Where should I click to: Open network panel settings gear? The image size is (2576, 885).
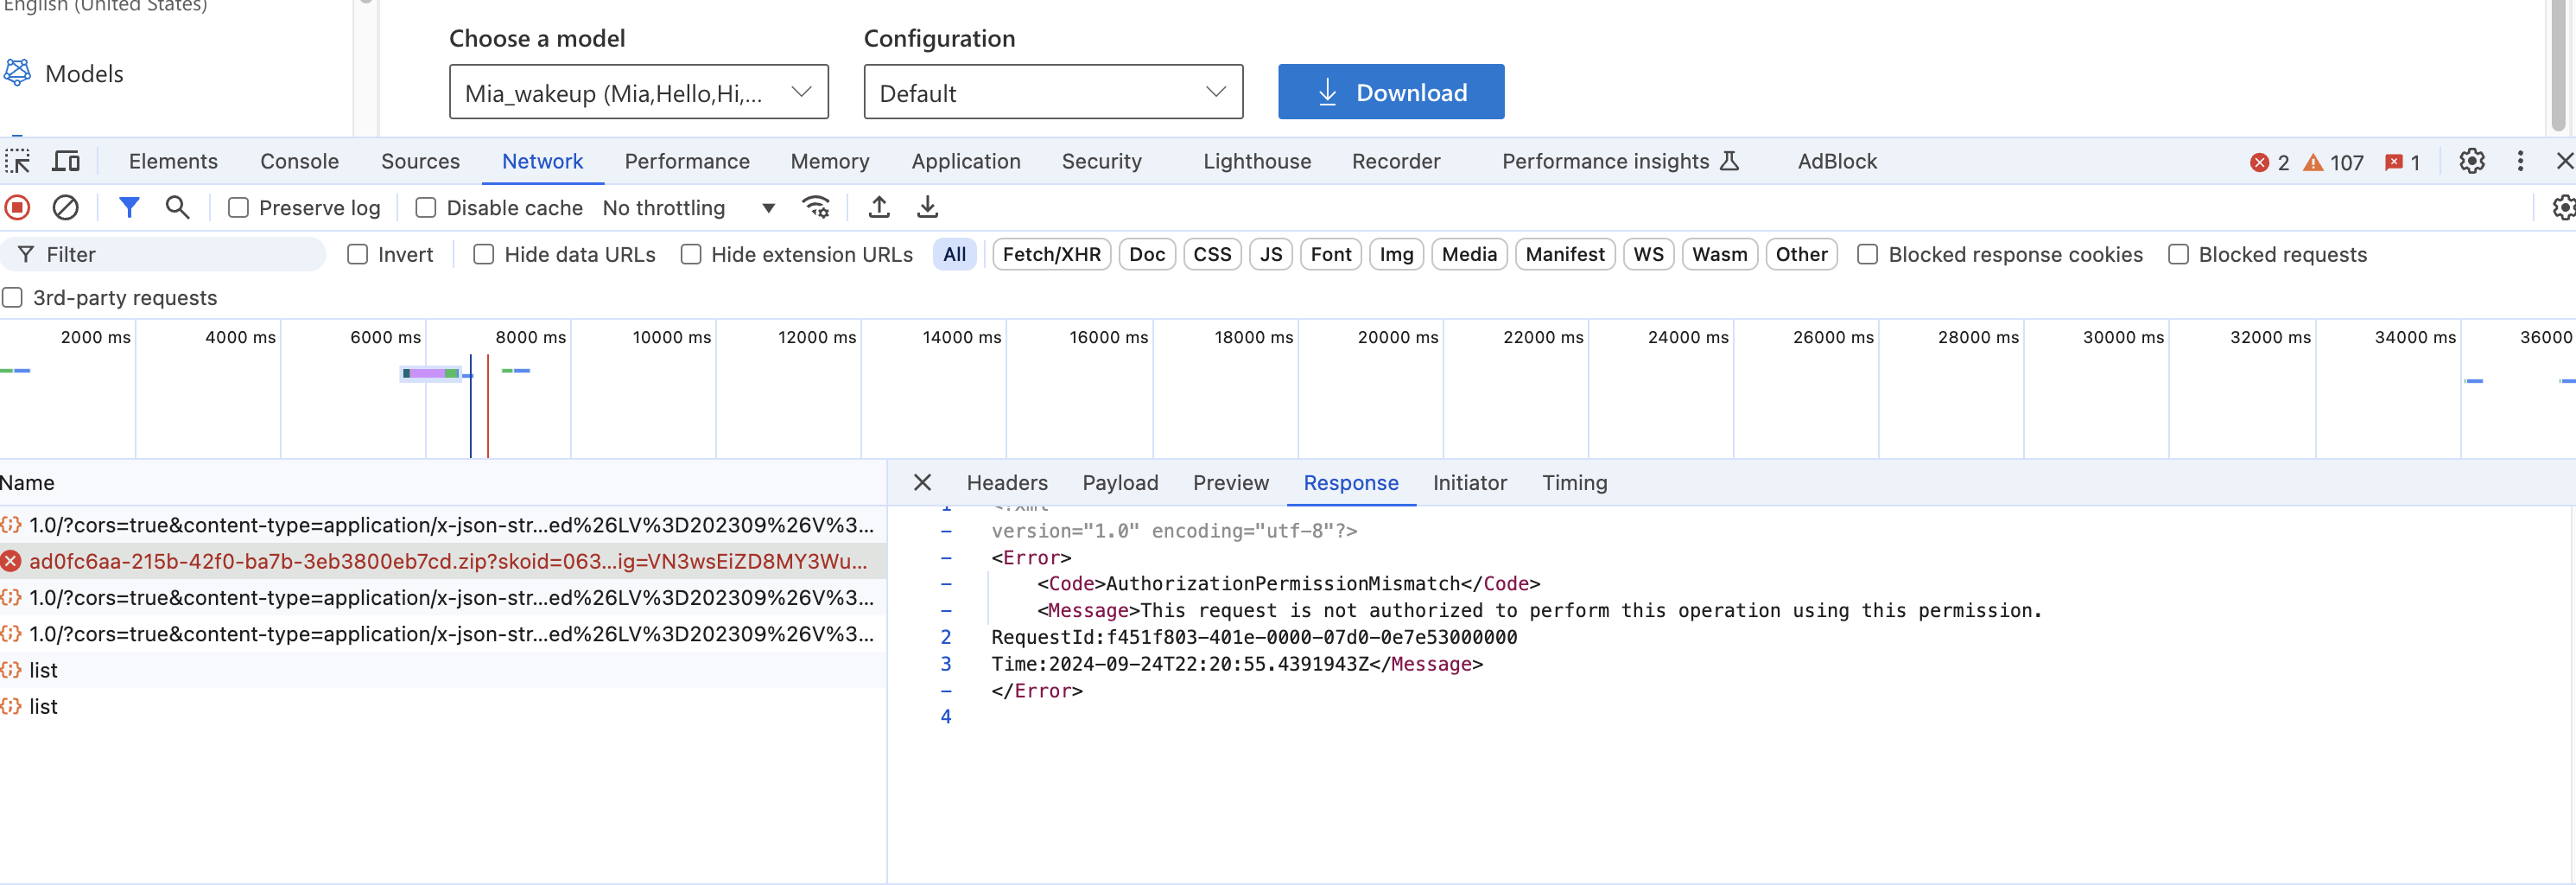pos(2564,207)
